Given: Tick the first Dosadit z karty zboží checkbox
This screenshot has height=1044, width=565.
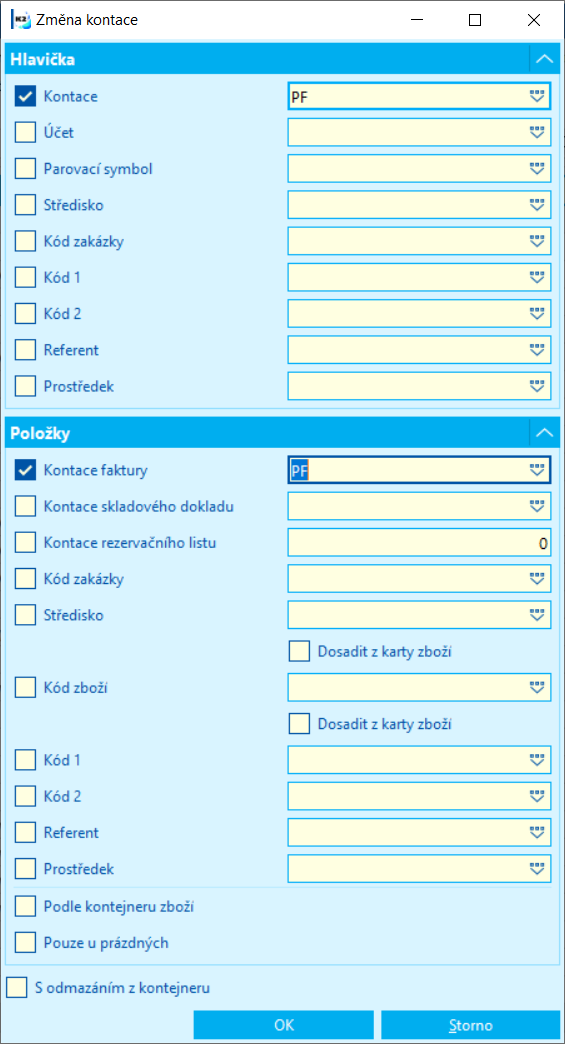Looking at the screenshot, I should pyautogui.click(x=299, y=651).
